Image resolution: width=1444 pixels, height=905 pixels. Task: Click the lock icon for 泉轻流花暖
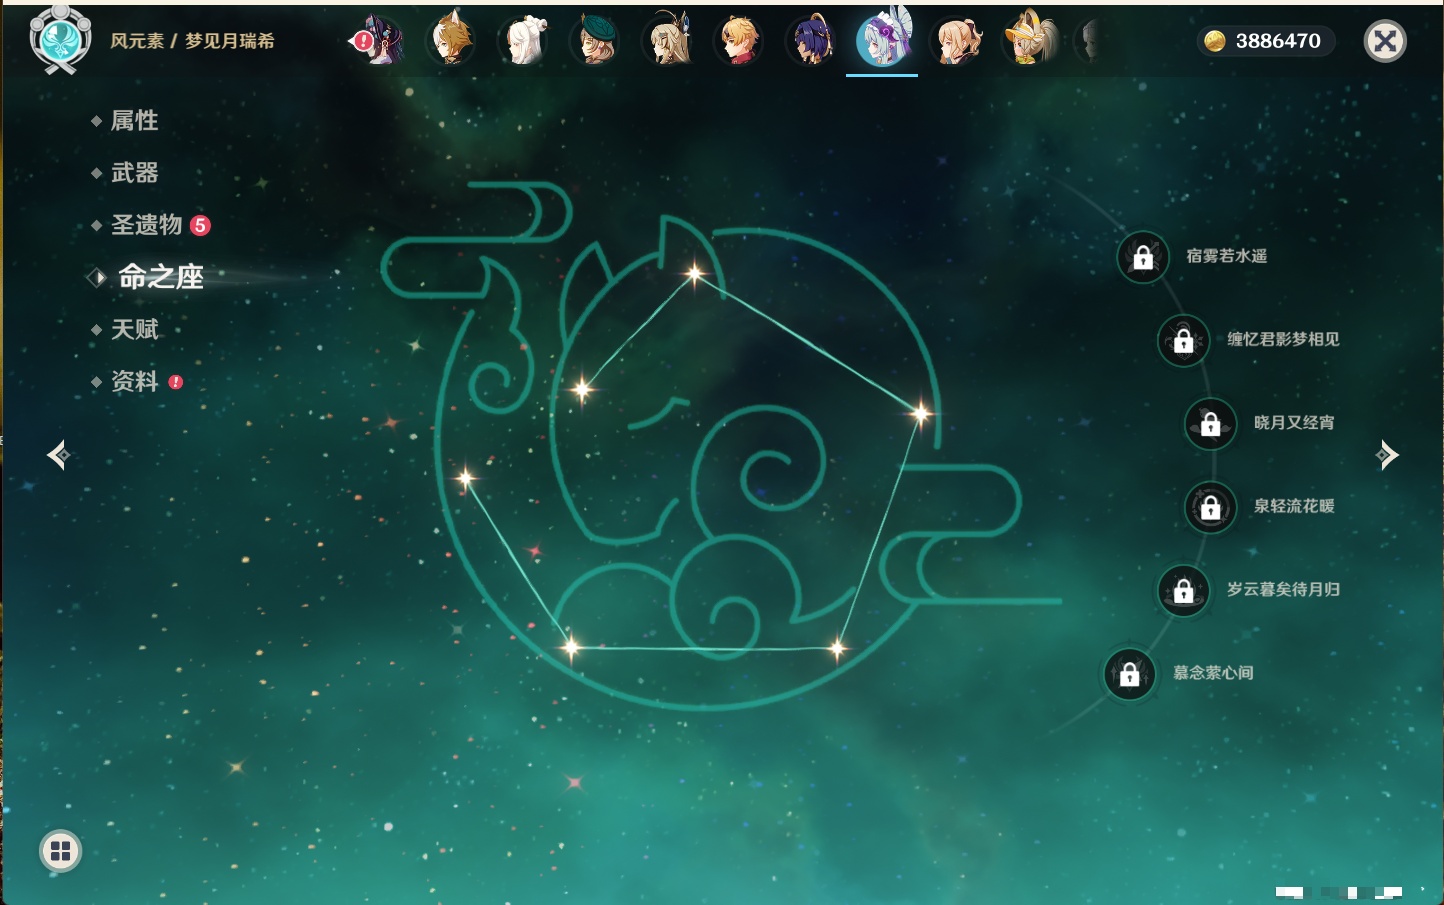coord(1211,507)
